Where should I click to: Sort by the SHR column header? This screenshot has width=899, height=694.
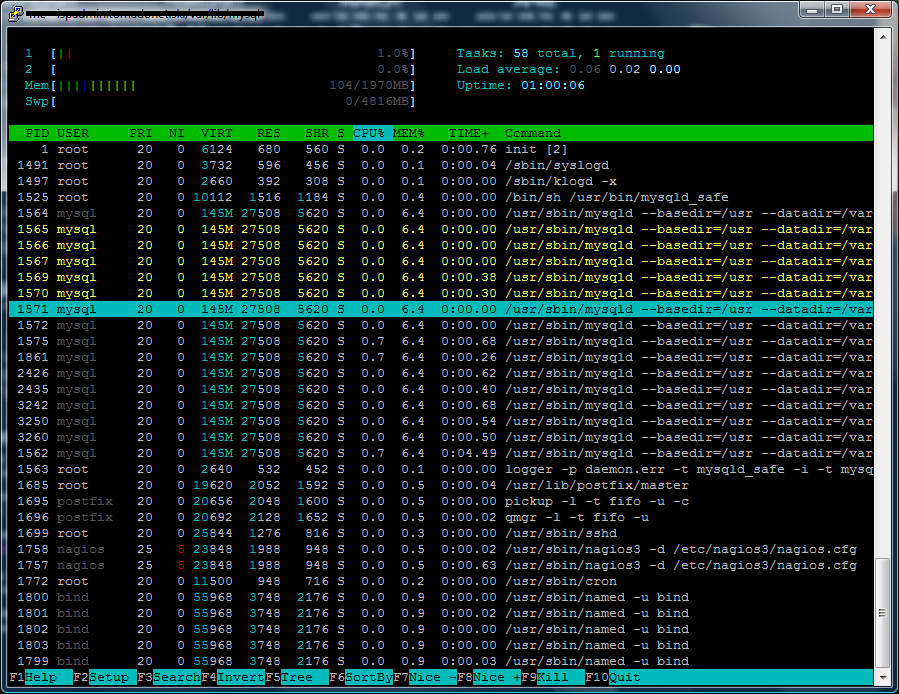[317, 133]
